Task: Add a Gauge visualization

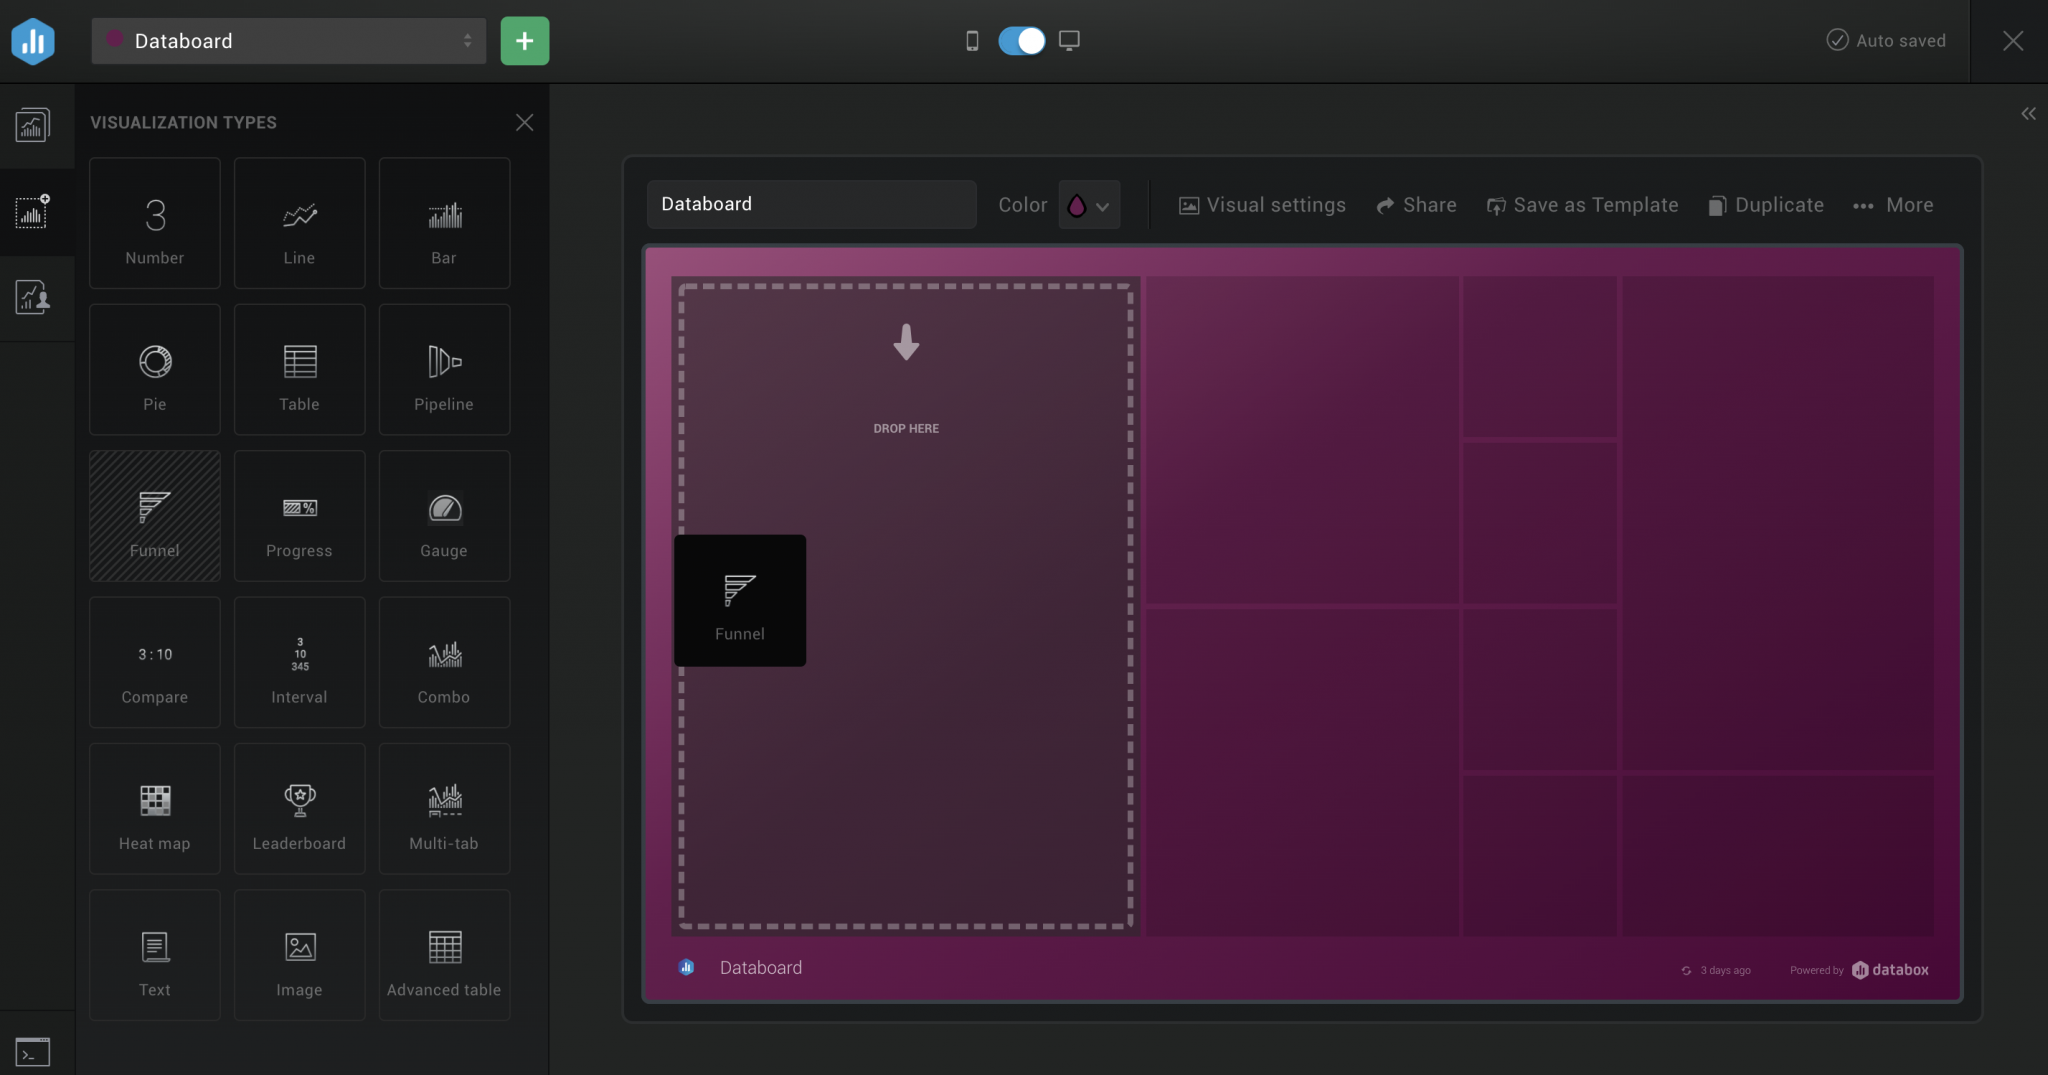Action: (x=444, y=517)
